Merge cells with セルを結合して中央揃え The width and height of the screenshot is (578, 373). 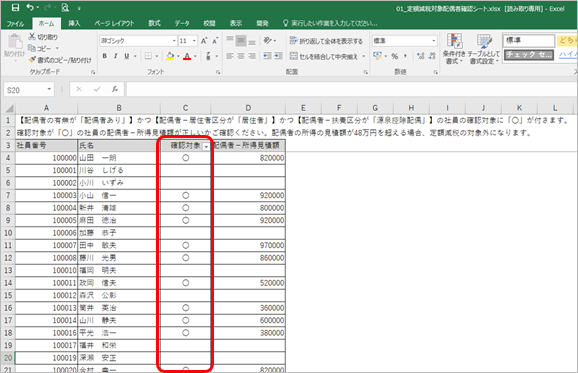click(x=324, y=56)
